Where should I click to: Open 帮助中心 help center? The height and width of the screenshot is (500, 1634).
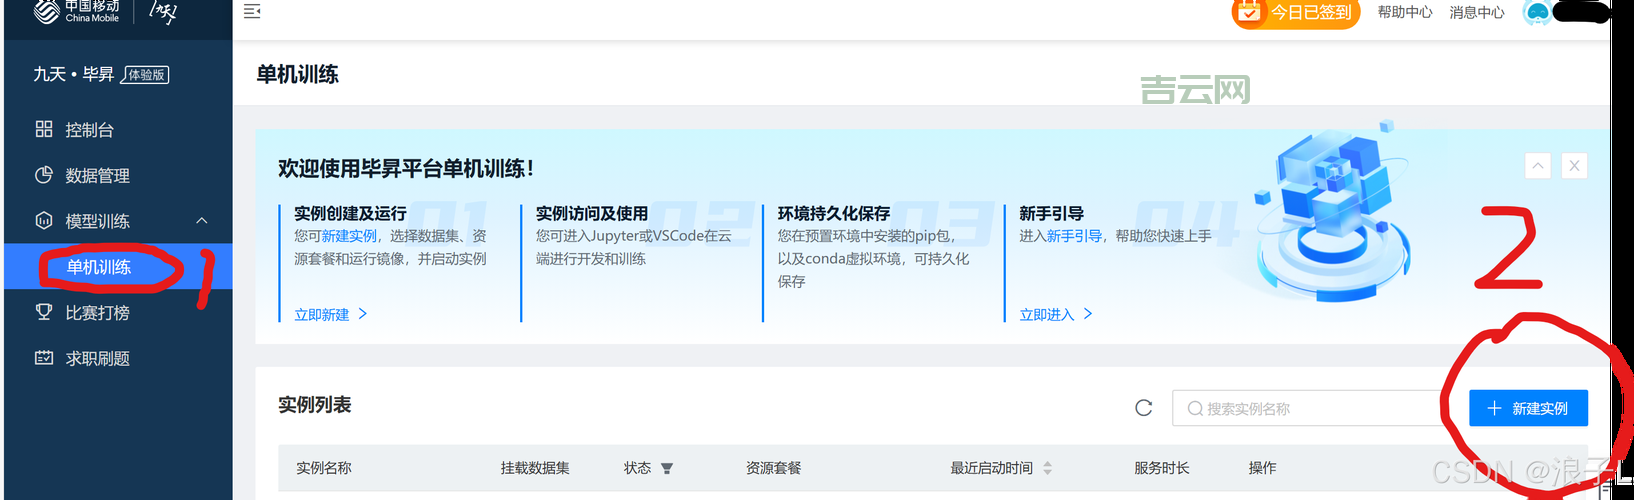click(1405, 12)
